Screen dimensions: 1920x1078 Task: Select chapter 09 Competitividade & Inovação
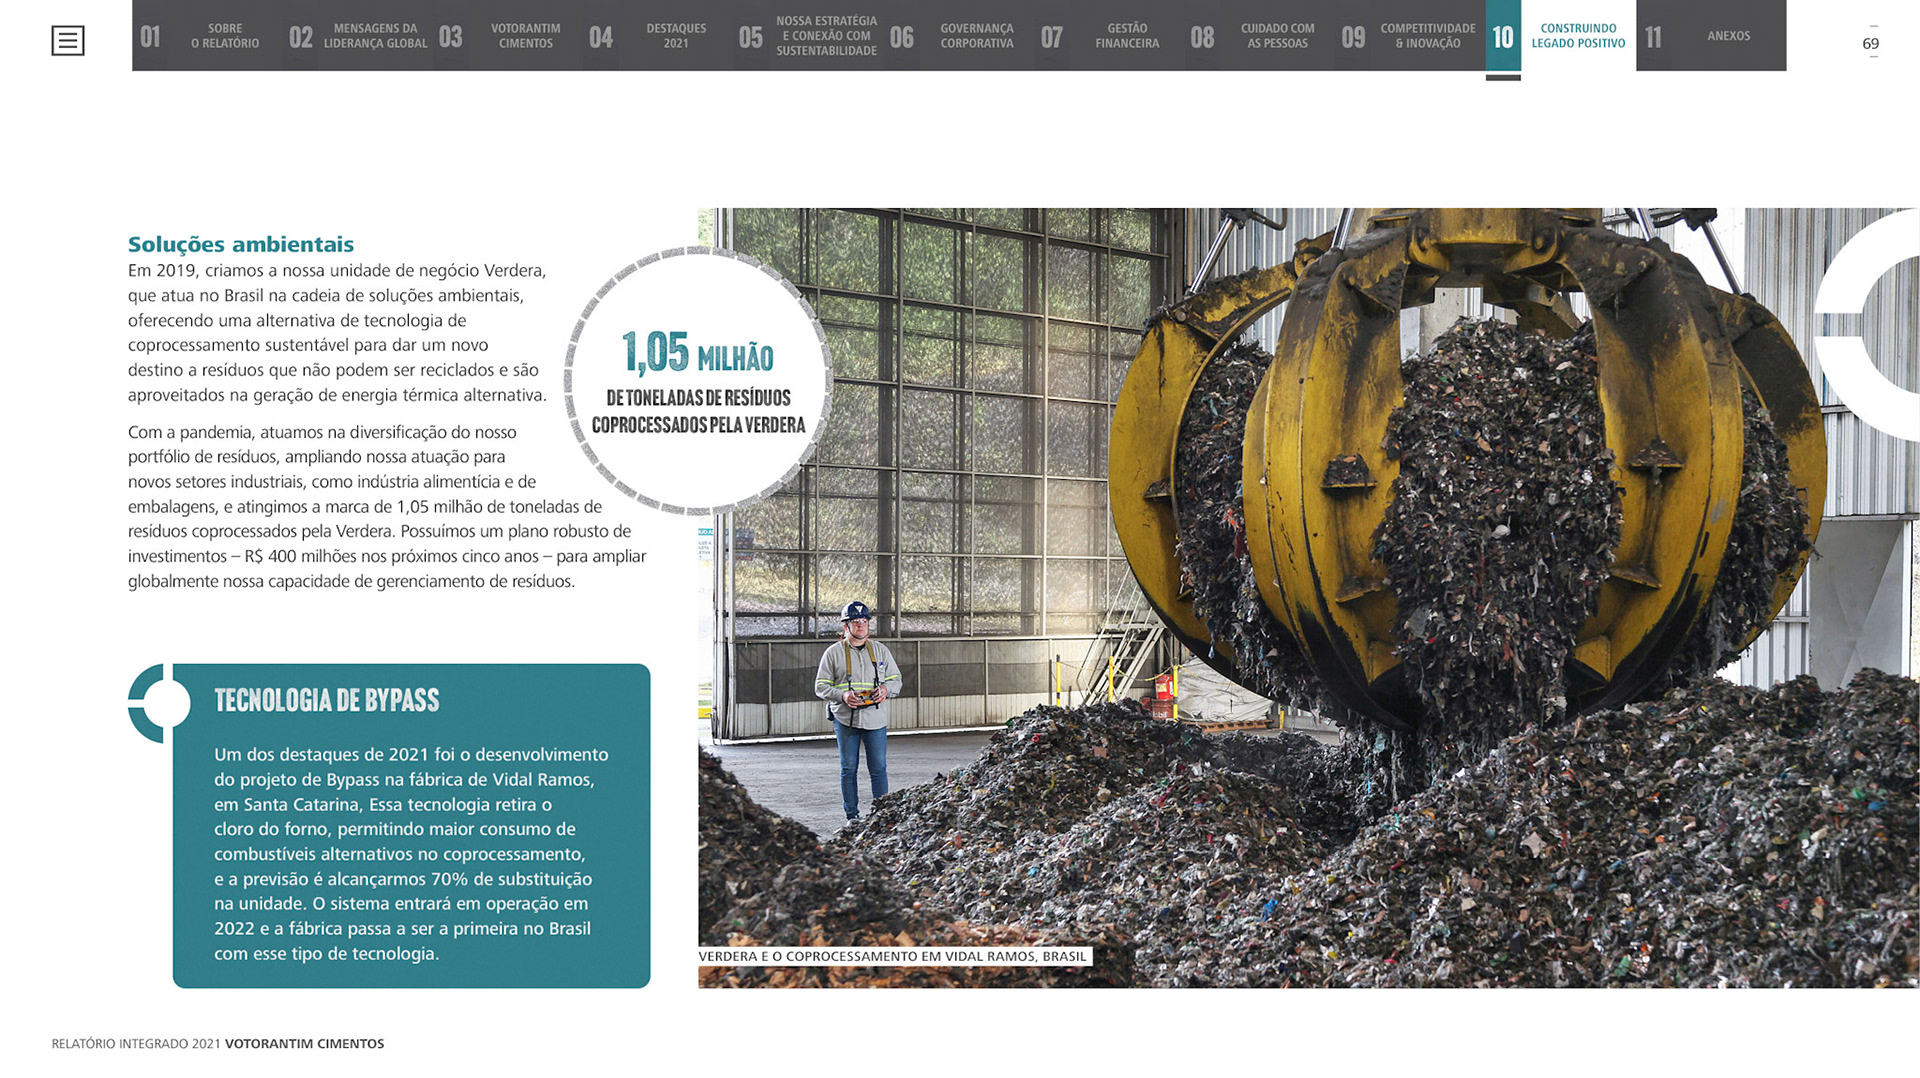coord(1410,36)
